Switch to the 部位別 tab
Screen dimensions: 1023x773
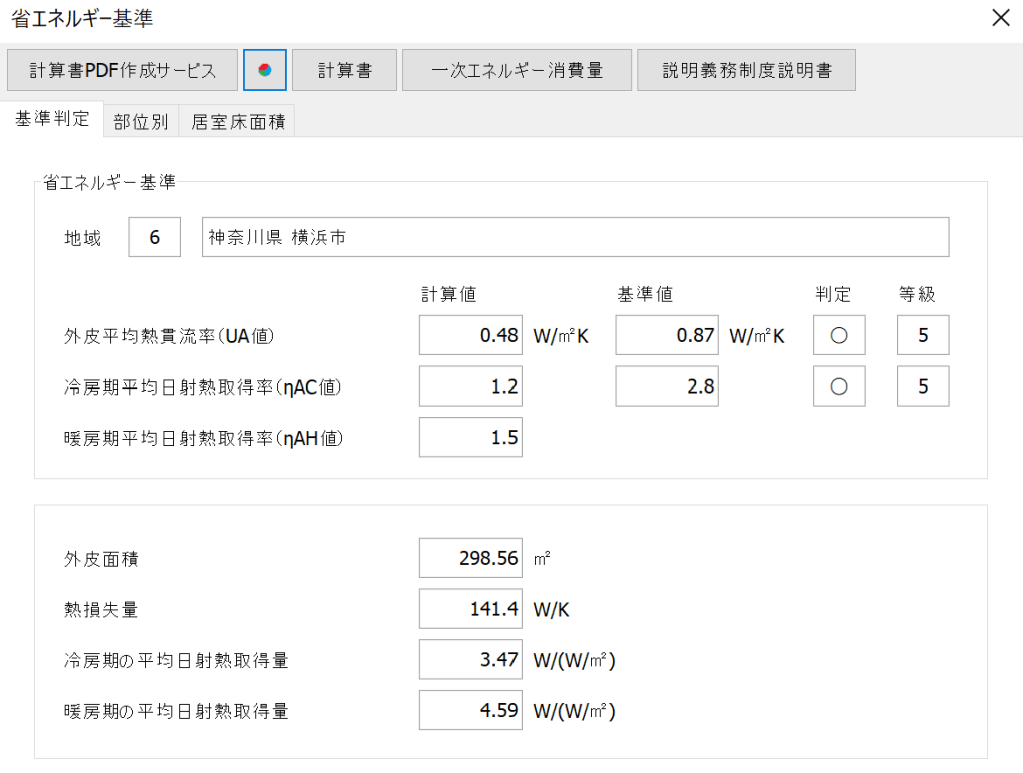[x=140, y=122]
